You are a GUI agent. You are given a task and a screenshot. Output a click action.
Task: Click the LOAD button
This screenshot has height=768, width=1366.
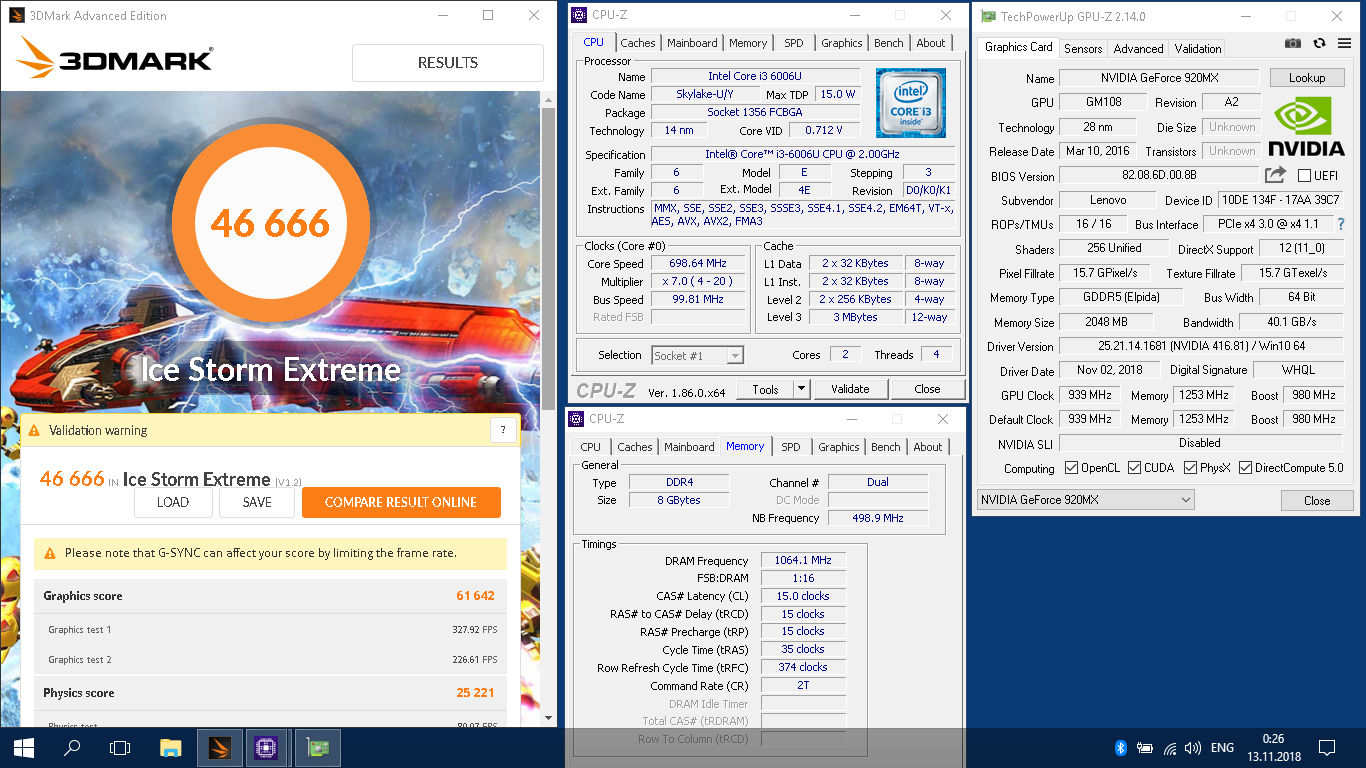tap(173, 502)
